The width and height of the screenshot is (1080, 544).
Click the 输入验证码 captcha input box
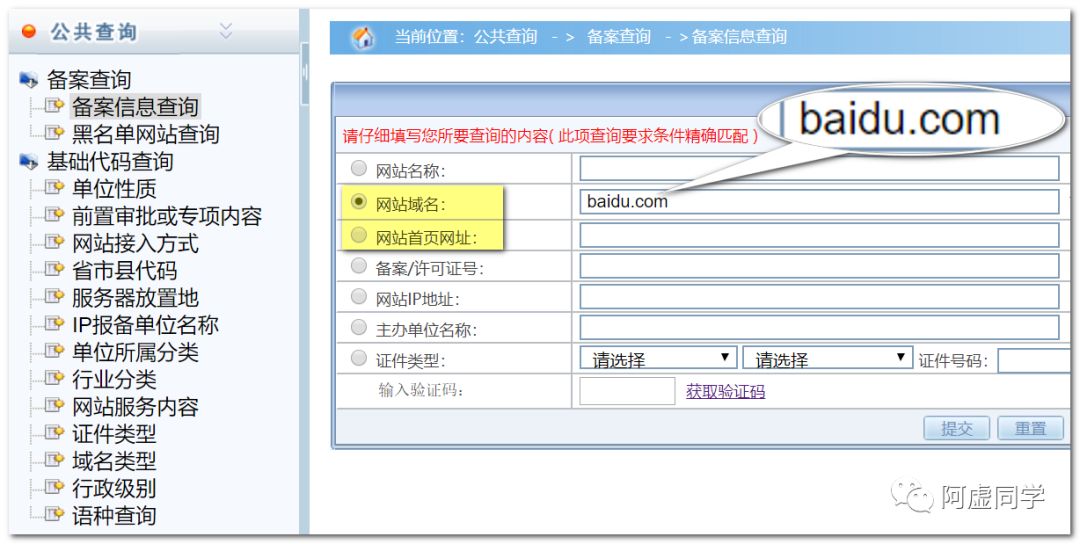pos(627,391)
